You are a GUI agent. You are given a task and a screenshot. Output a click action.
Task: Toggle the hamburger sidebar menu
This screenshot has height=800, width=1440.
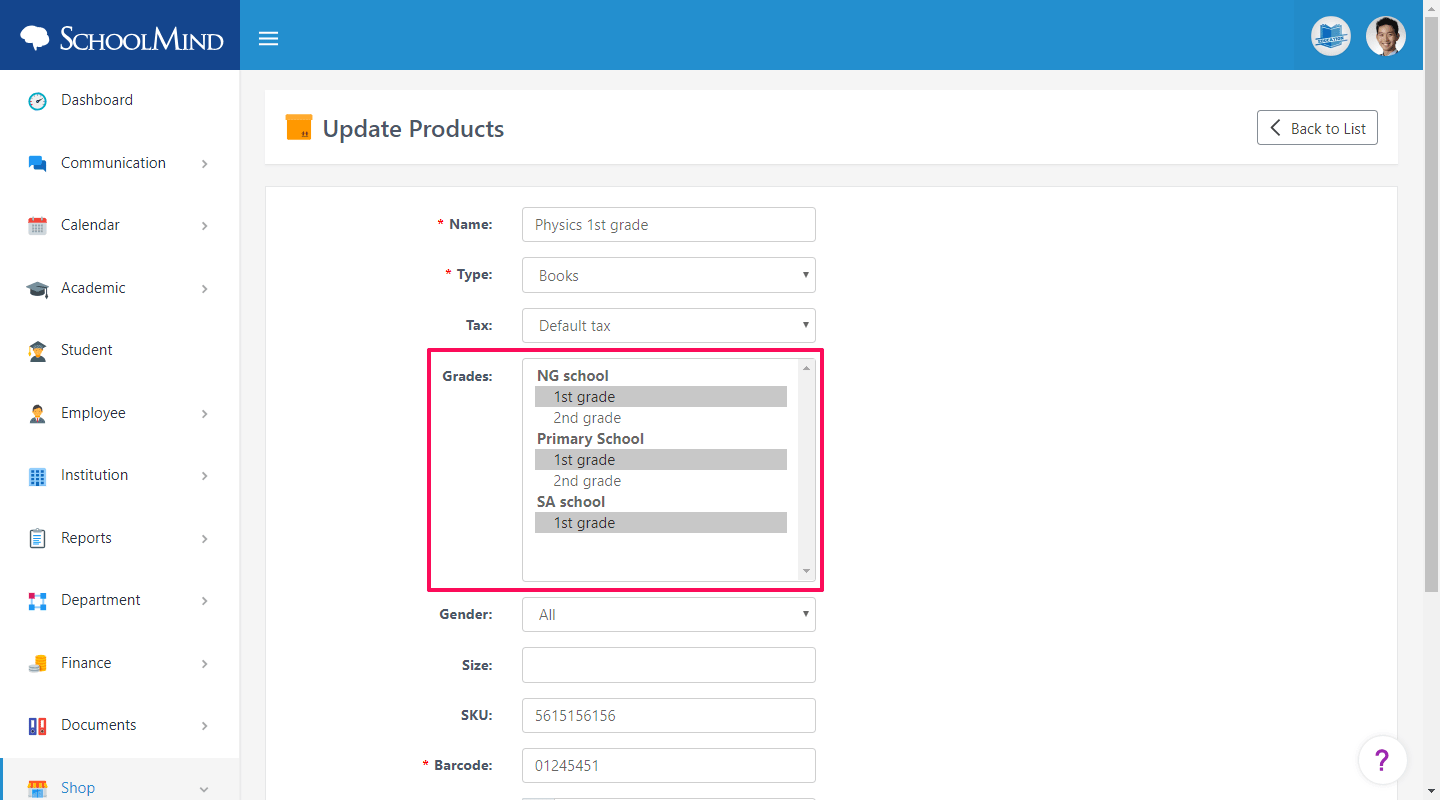pyautogui.click(x=268, y=39)
